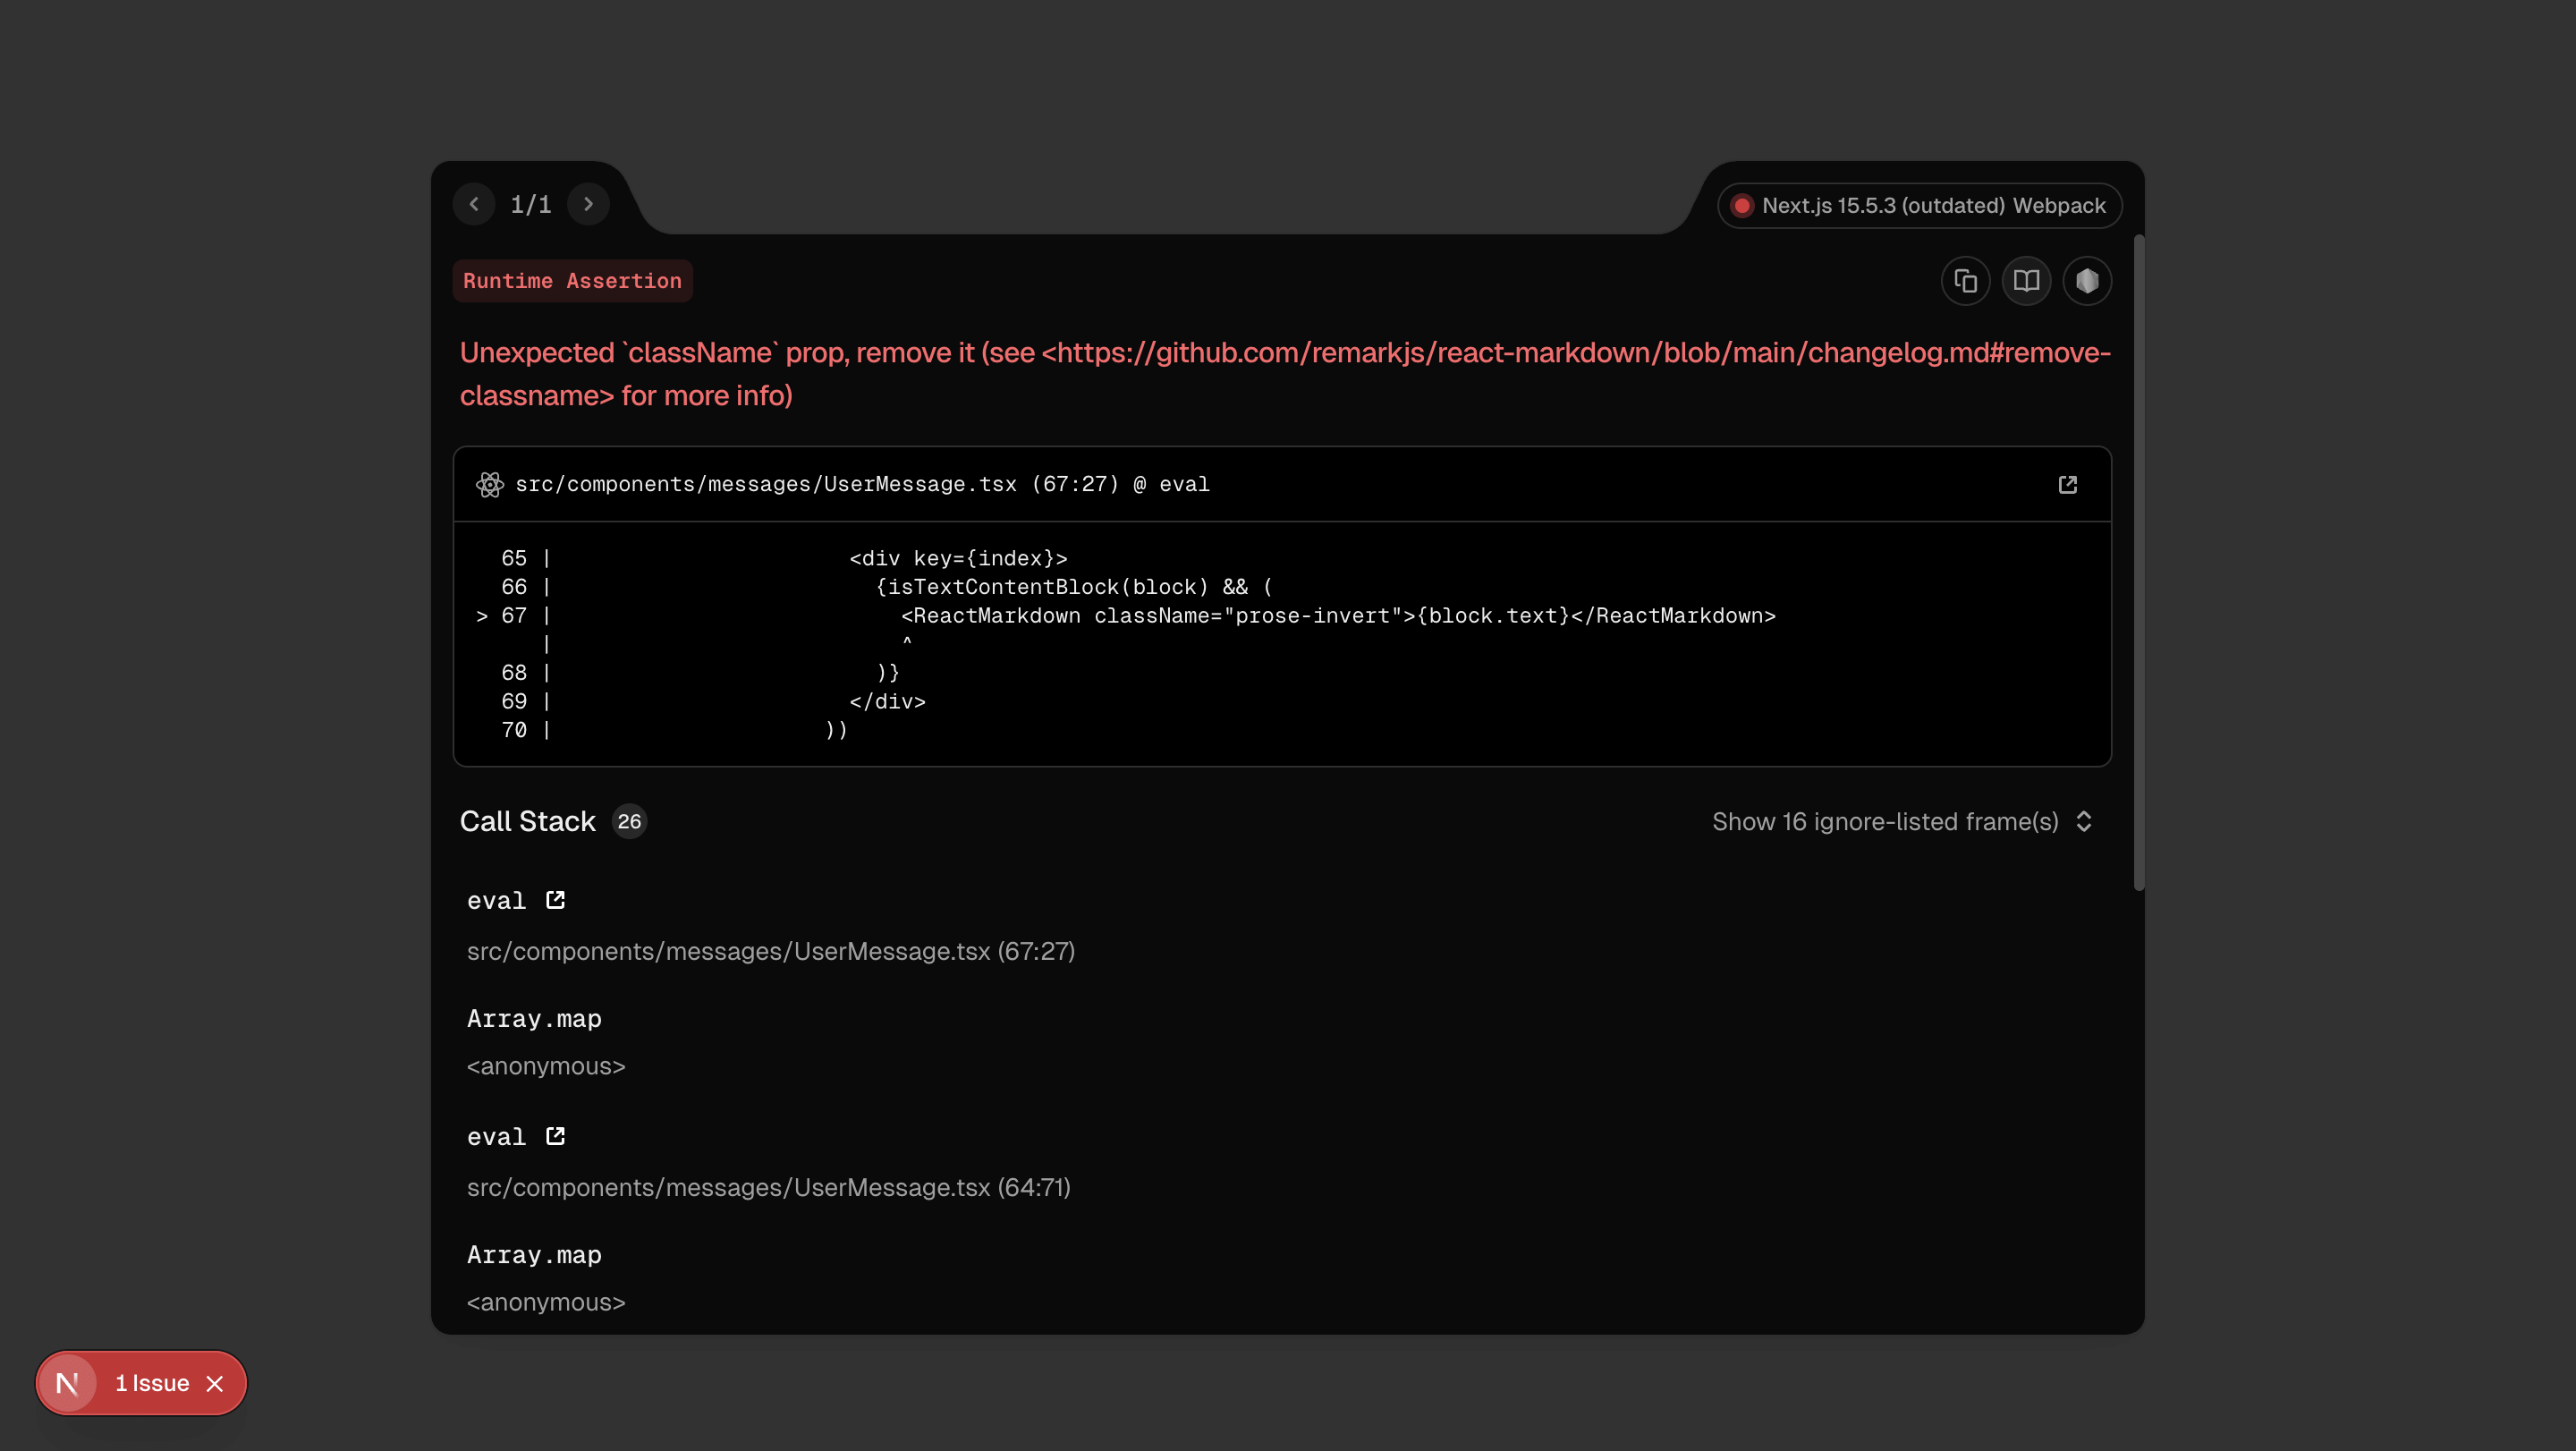Click react-markdown changelog URL in error message
The height and width of the screenshot is (1451, 2576).
click(1285, 374)
